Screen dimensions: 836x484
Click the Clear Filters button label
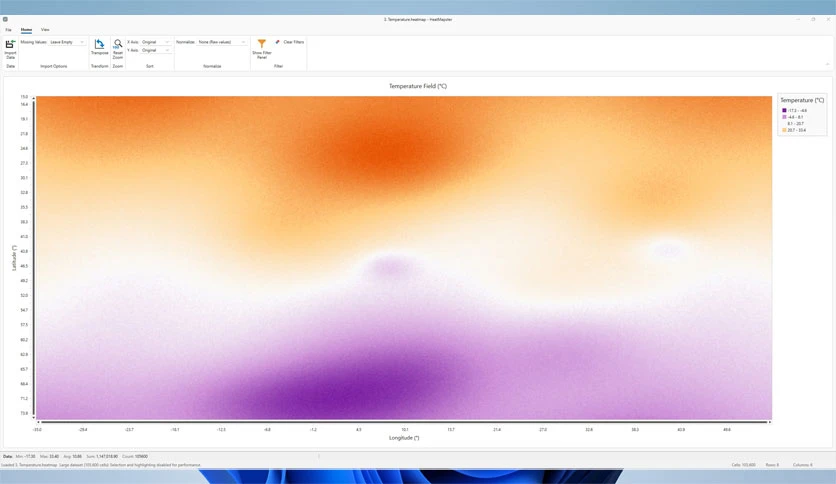(294, 42)
